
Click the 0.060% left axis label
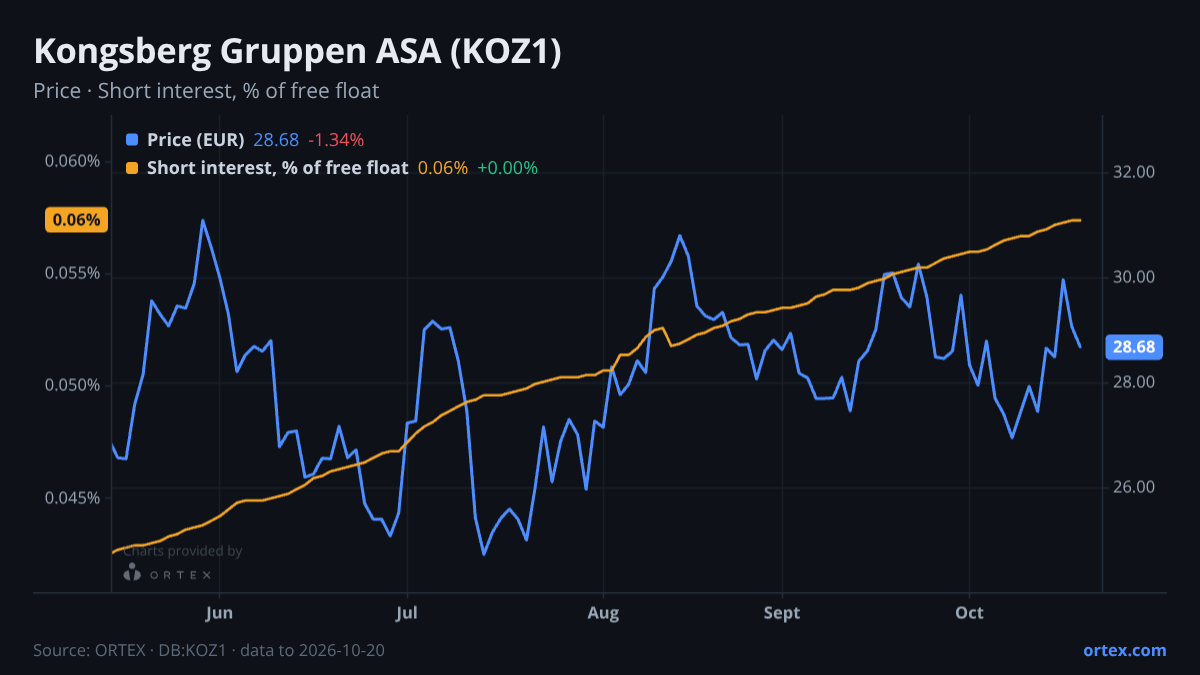(x=73, y=161)
